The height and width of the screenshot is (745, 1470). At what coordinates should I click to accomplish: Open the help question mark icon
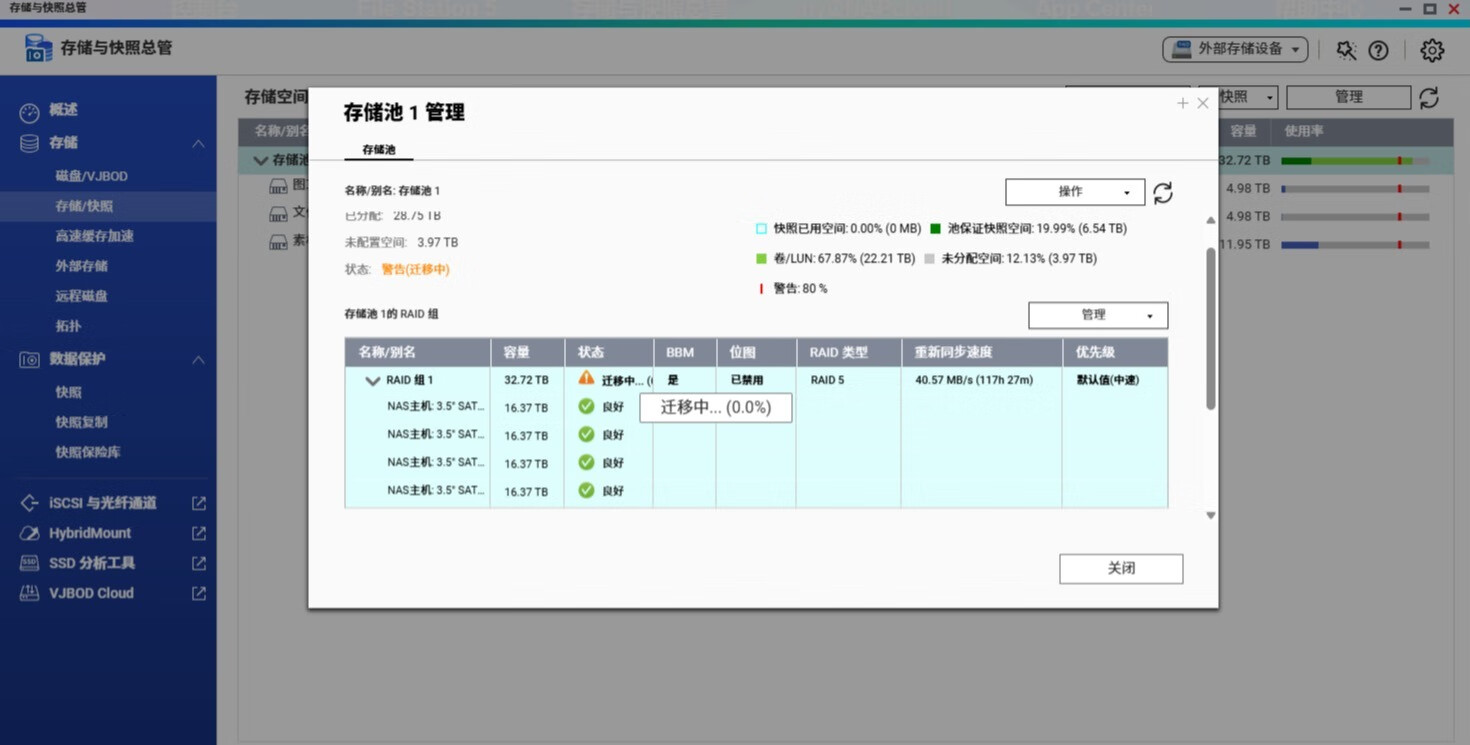pyautogui.click(x=1378, y=50)
